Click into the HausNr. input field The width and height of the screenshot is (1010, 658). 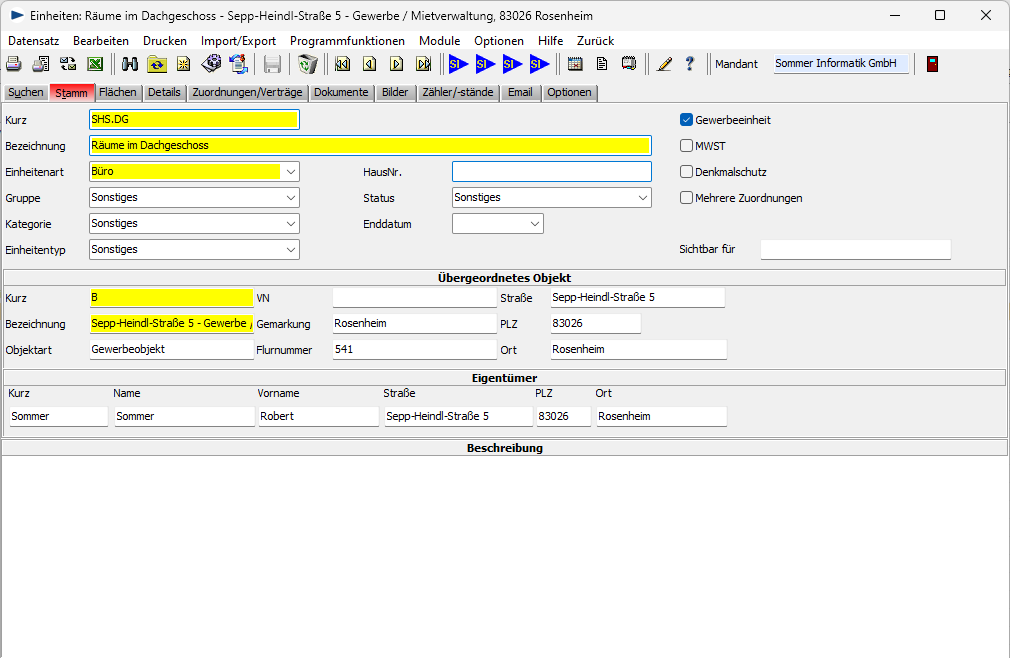click(x=551, y=172)
